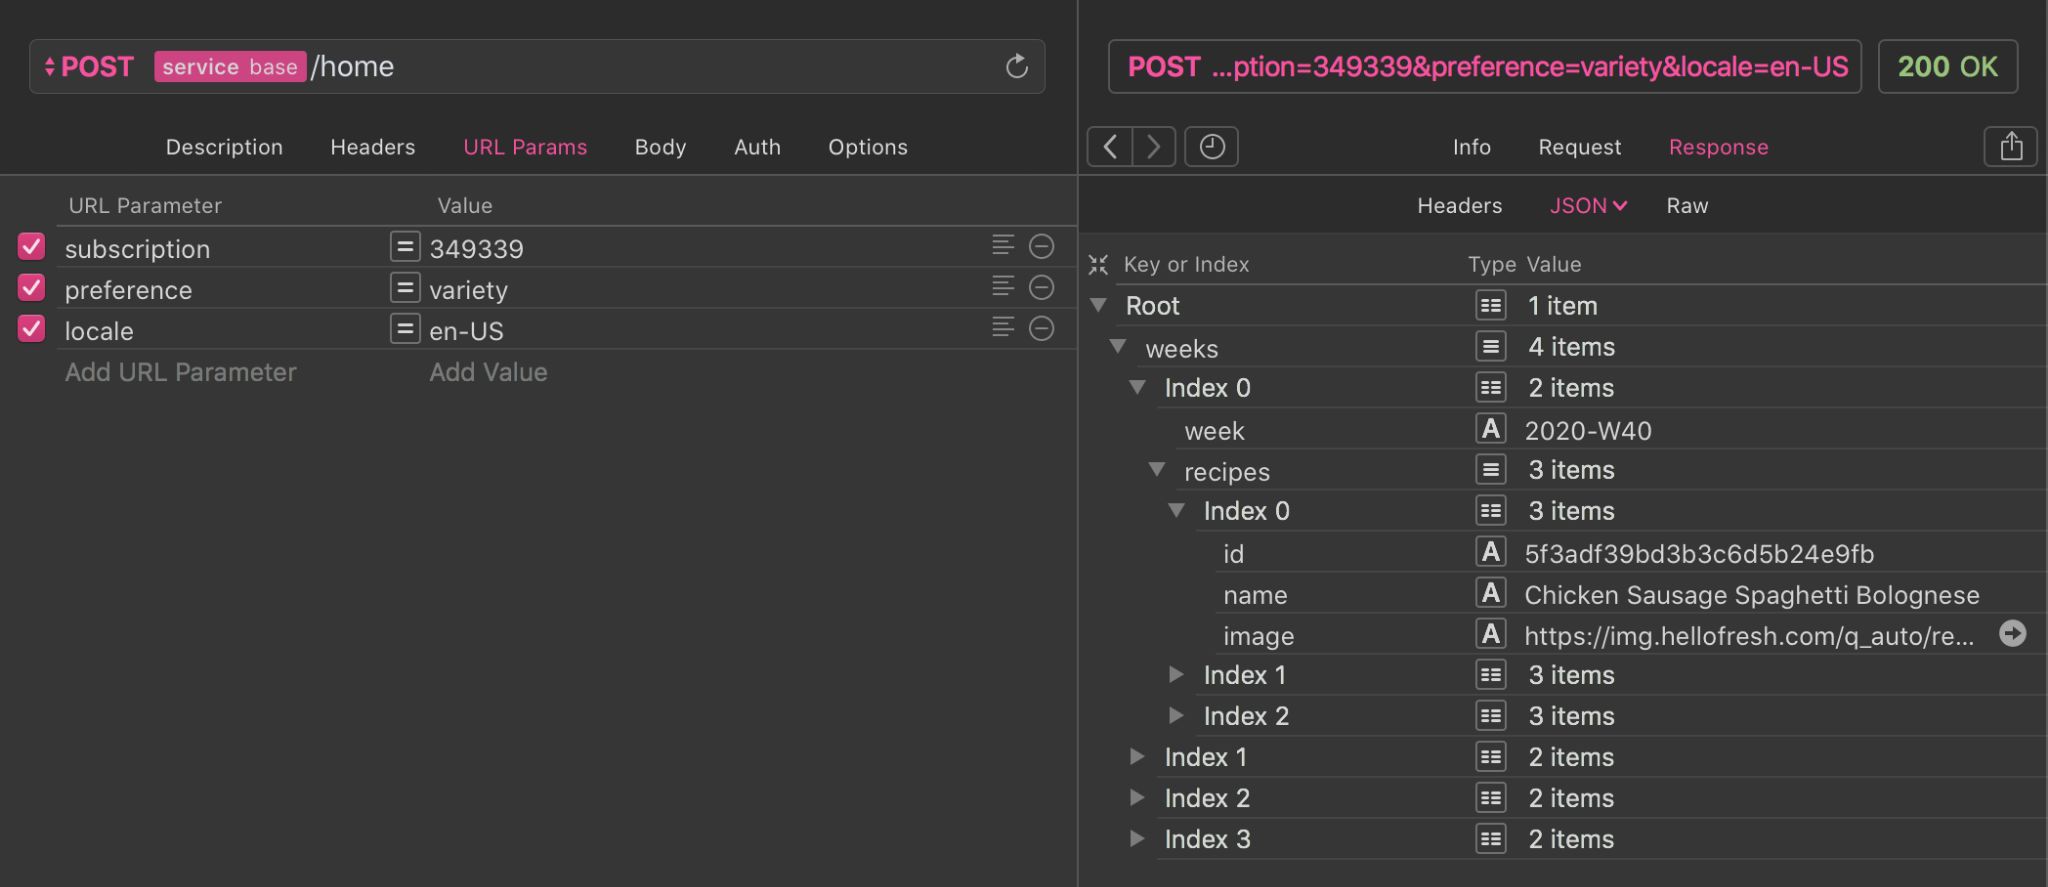The width and height of the screenshot is (2048, 887).
Task: Go to previous response with back arrow
Action: 1110,147
